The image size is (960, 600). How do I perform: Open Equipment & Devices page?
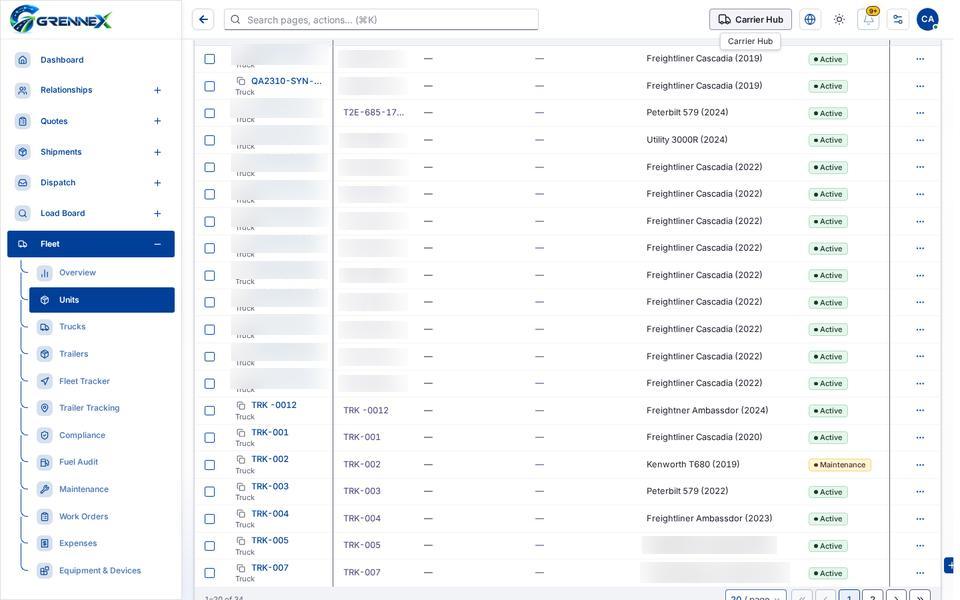coord(102,571)
